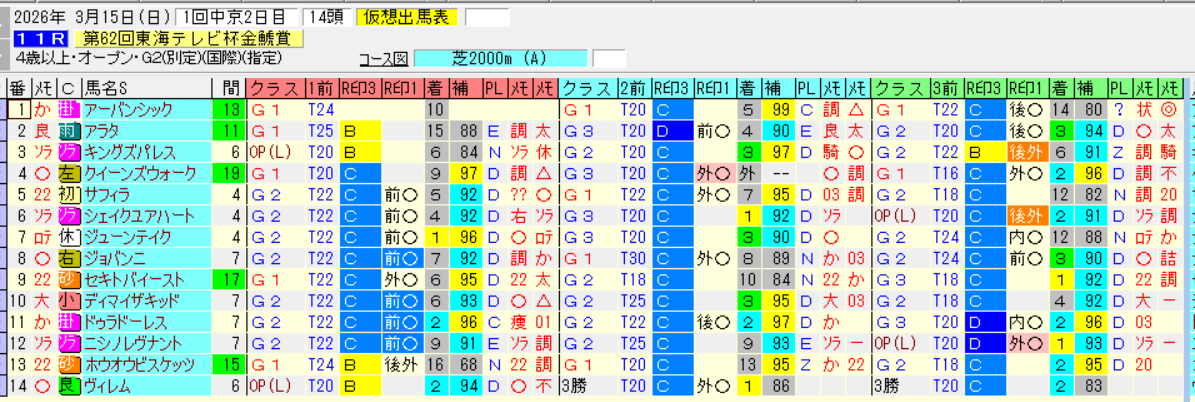Click the 掛 badge beside ドゥラドーレス
This screenshot has height=402, width=1195.
(x=67, y=323)
